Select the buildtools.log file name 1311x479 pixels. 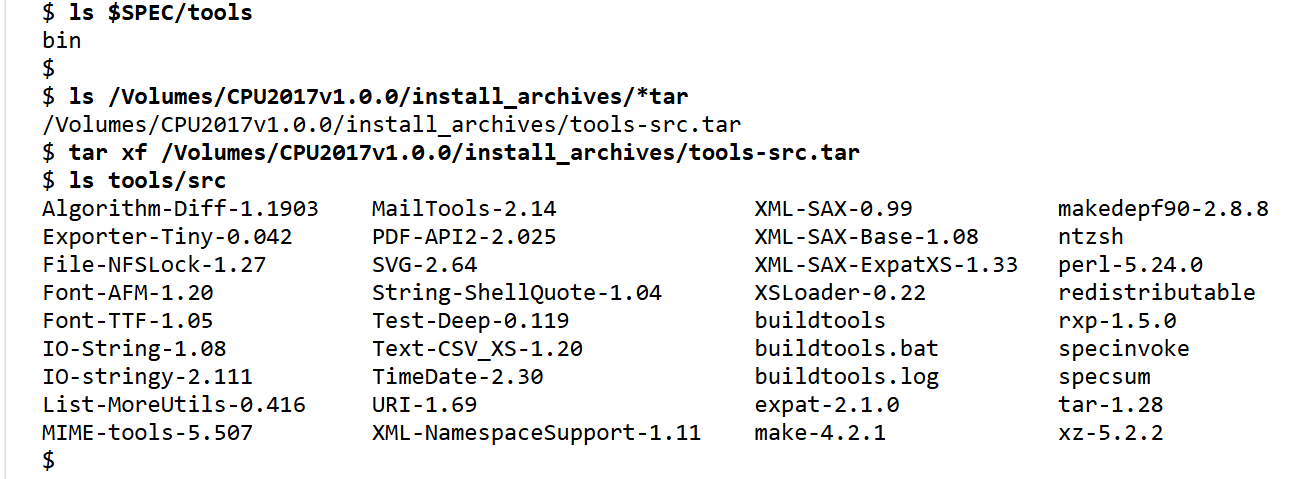[x=846, y=377]
